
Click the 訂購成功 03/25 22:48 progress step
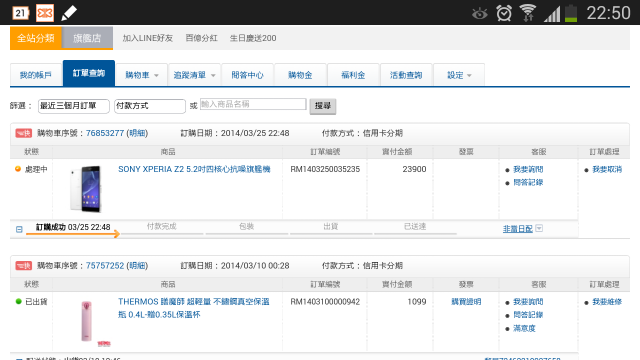click(73, 227)
